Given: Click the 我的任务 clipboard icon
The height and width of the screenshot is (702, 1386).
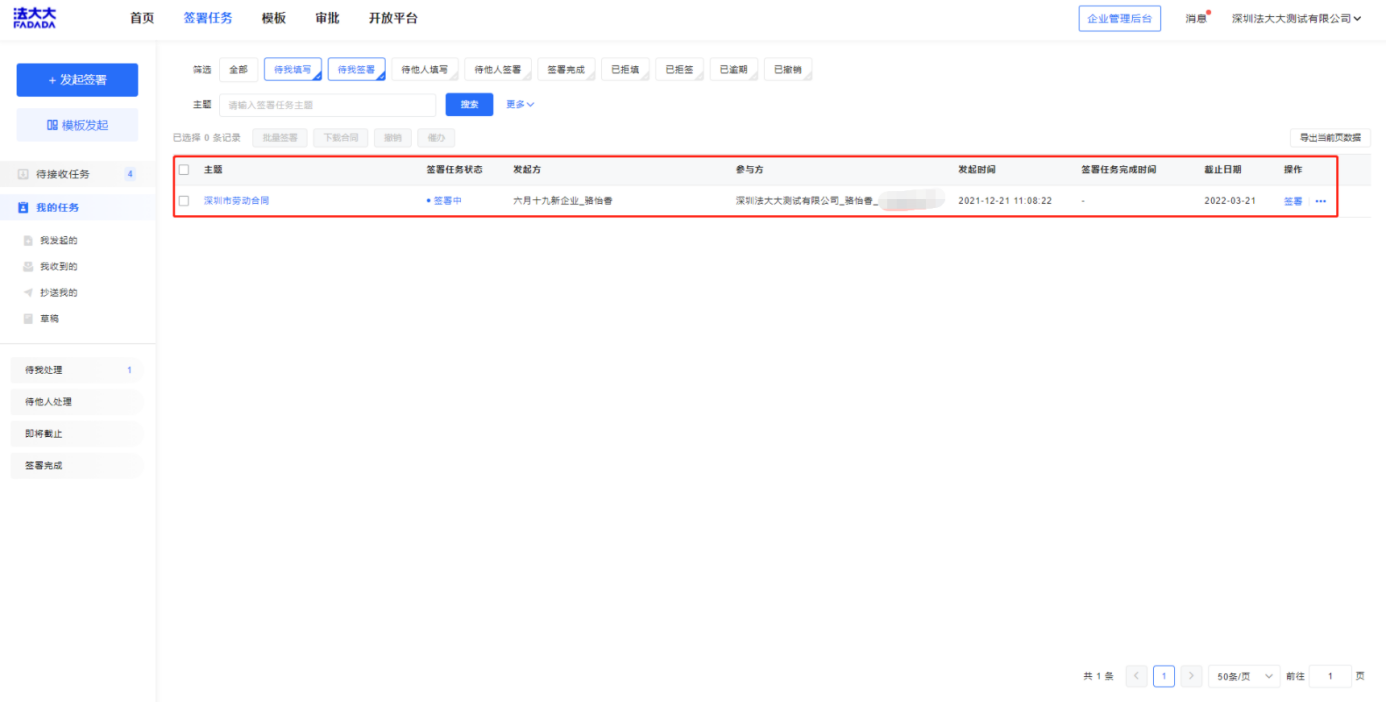Looking at the screenshot, I should click(x=23, y=208).
